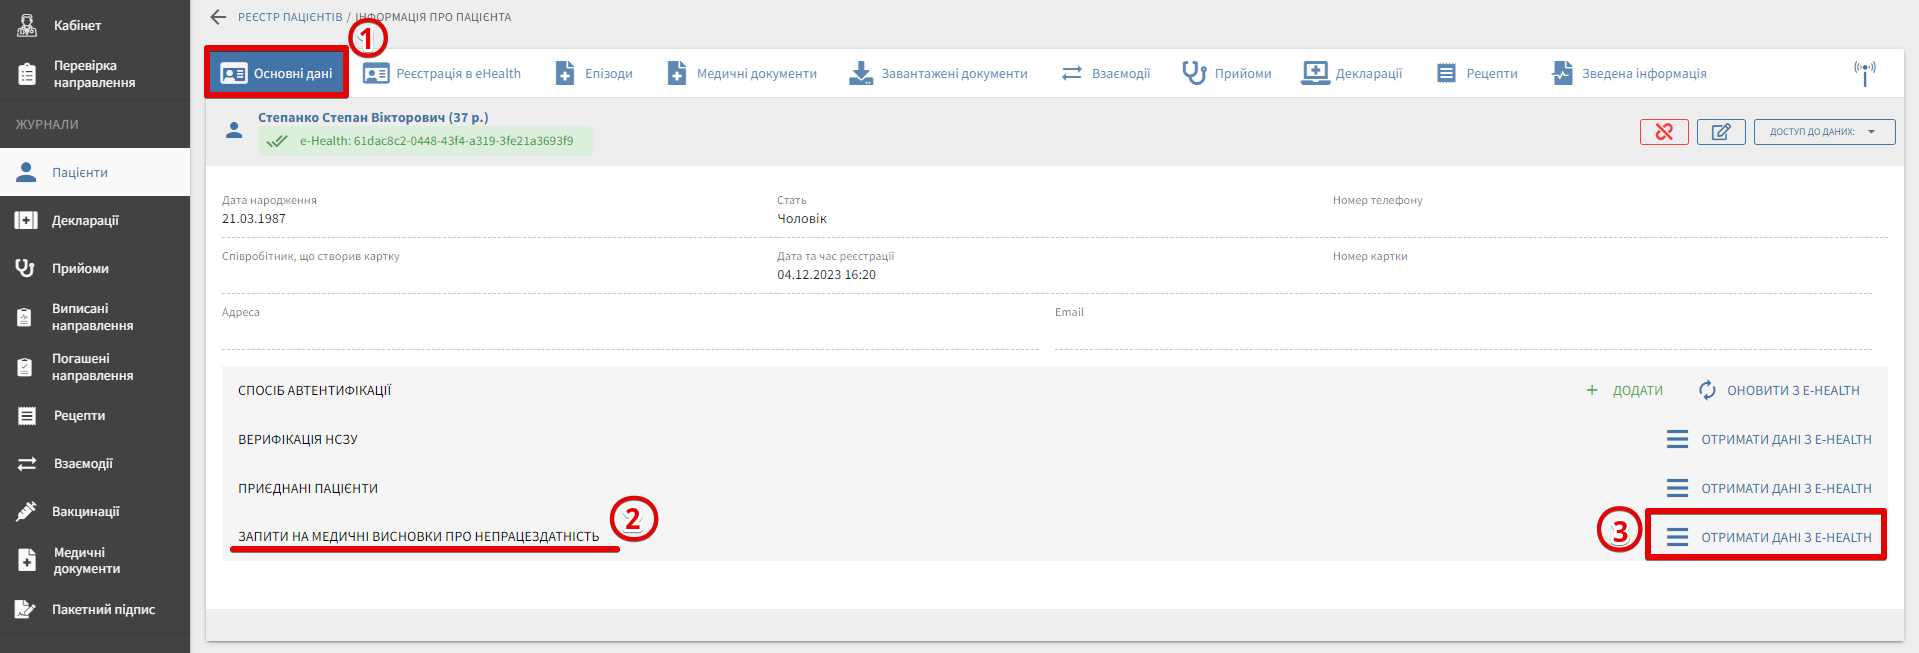Screen dimensions: 1919x653
Task: Open ВЕРИФІКАЦІЯ НСЗУ get-data menu
Action: tap(1768, 440)
